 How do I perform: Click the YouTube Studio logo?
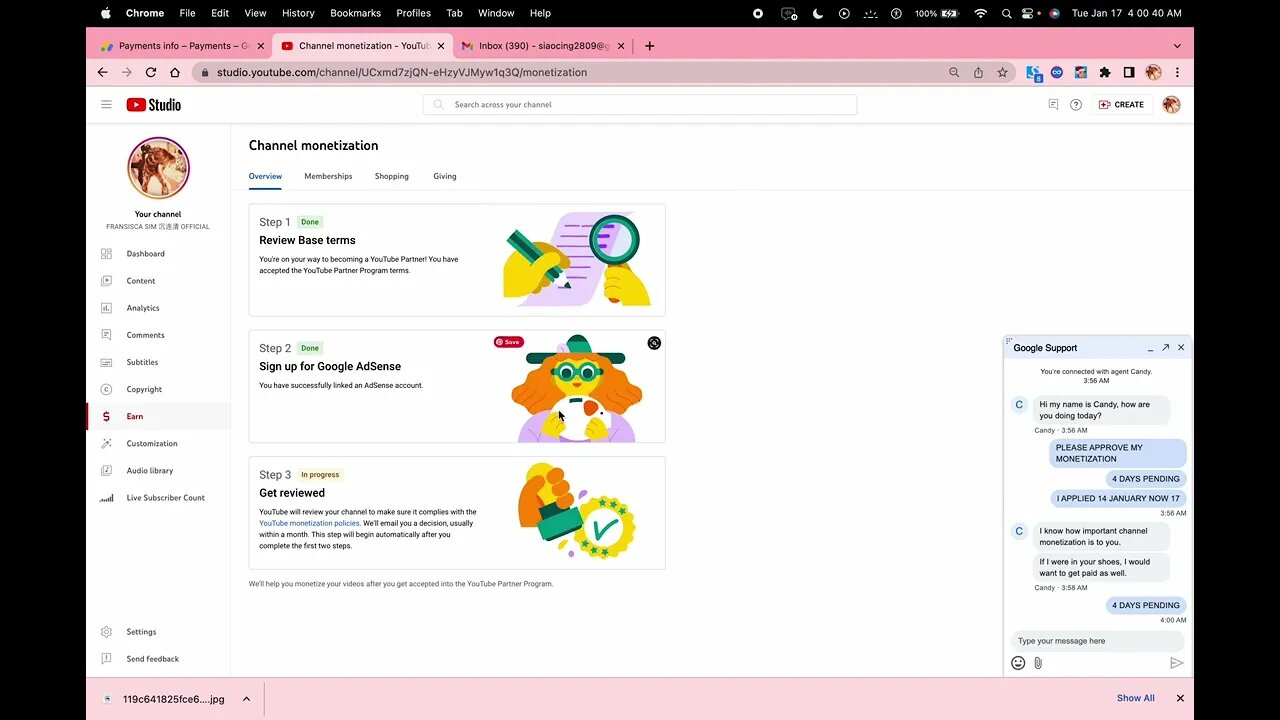tap(153, 104)
